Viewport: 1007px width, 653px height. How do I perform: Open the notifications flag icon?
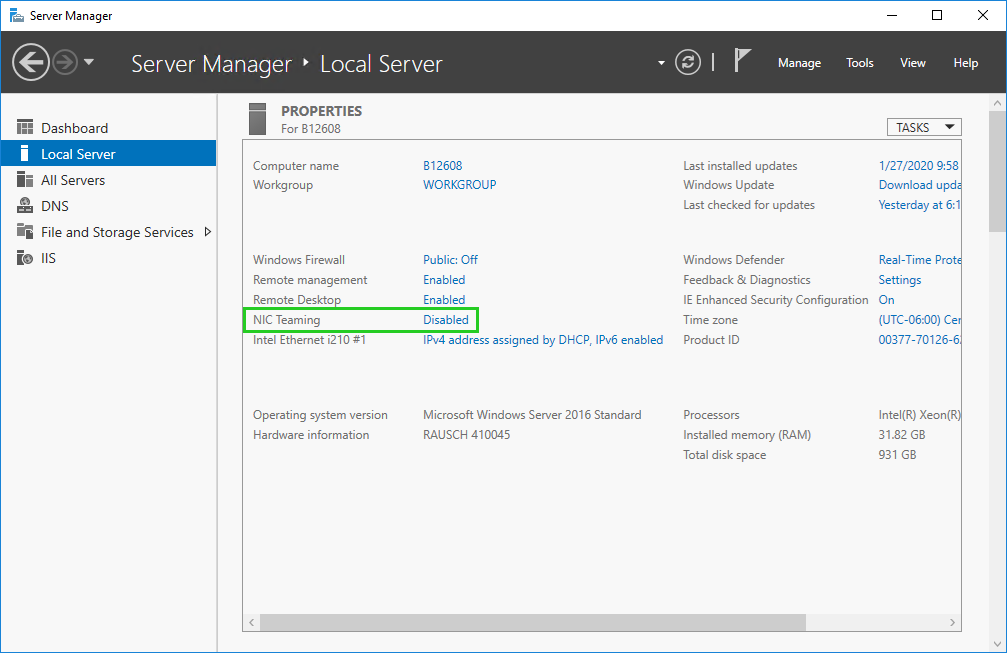click(x=742, y=61)
